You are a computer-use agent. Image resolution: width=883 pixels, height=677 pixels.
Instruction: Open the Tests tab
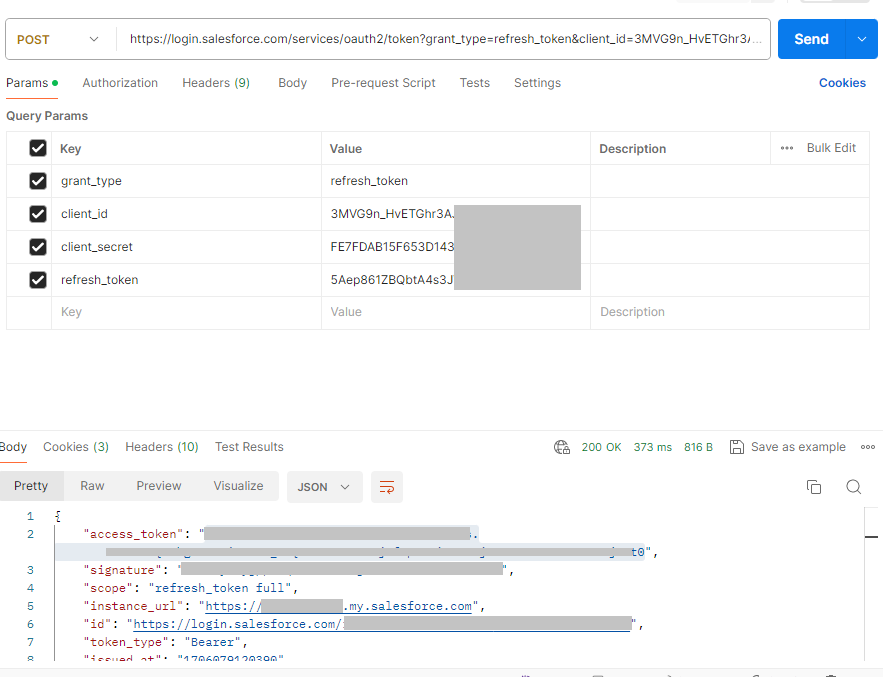click(474, 83)
